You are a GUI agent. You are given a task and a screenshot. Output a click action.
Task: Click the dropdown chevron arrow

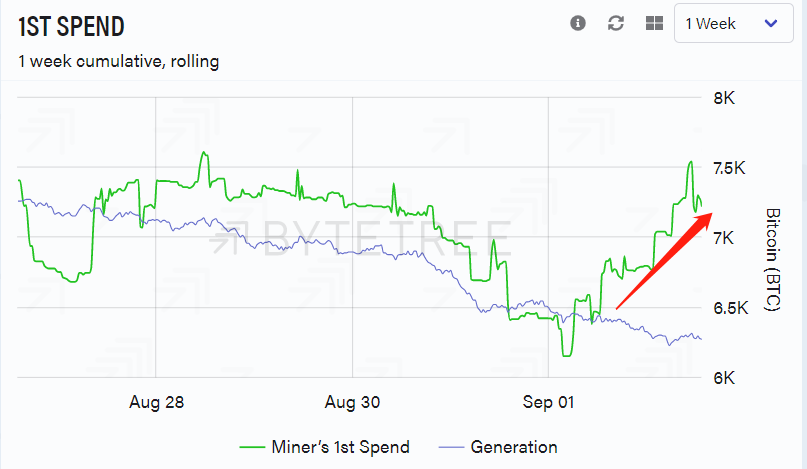click(x=771, y=24)
